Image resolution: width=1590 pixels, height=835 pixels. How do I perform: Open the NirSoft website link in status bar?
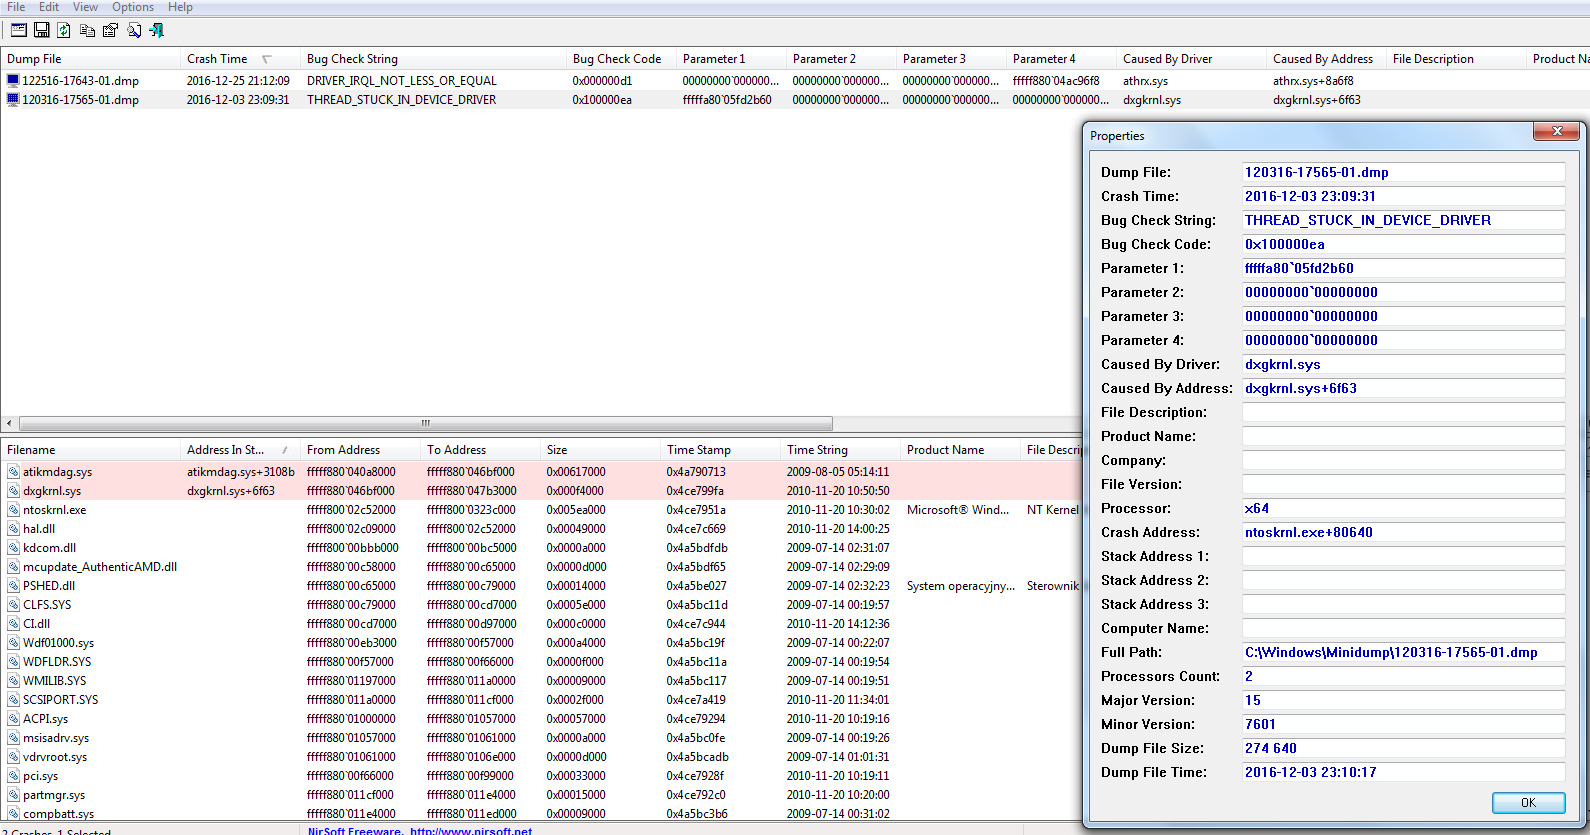[x=471, y=830]
